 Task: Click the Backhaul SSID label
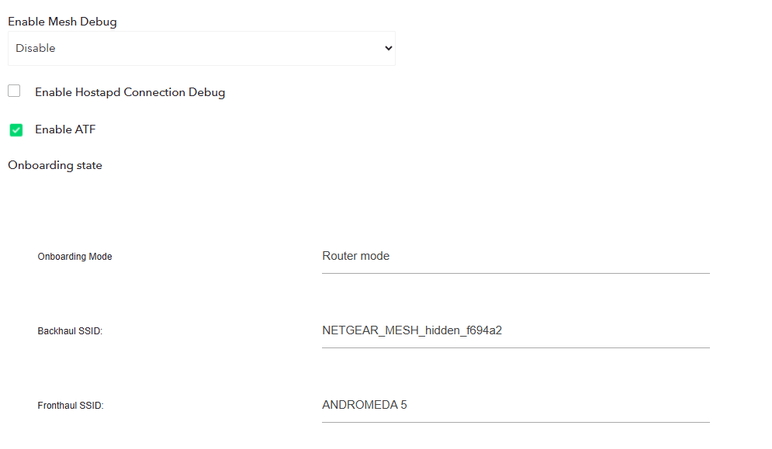pyautogui.click(x=70, y=331)
